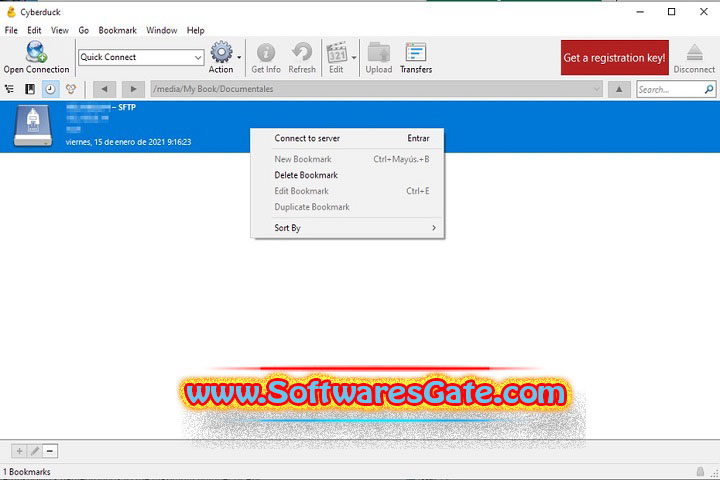Open the Go menu
720x480 pixels.
coord(84,30)
